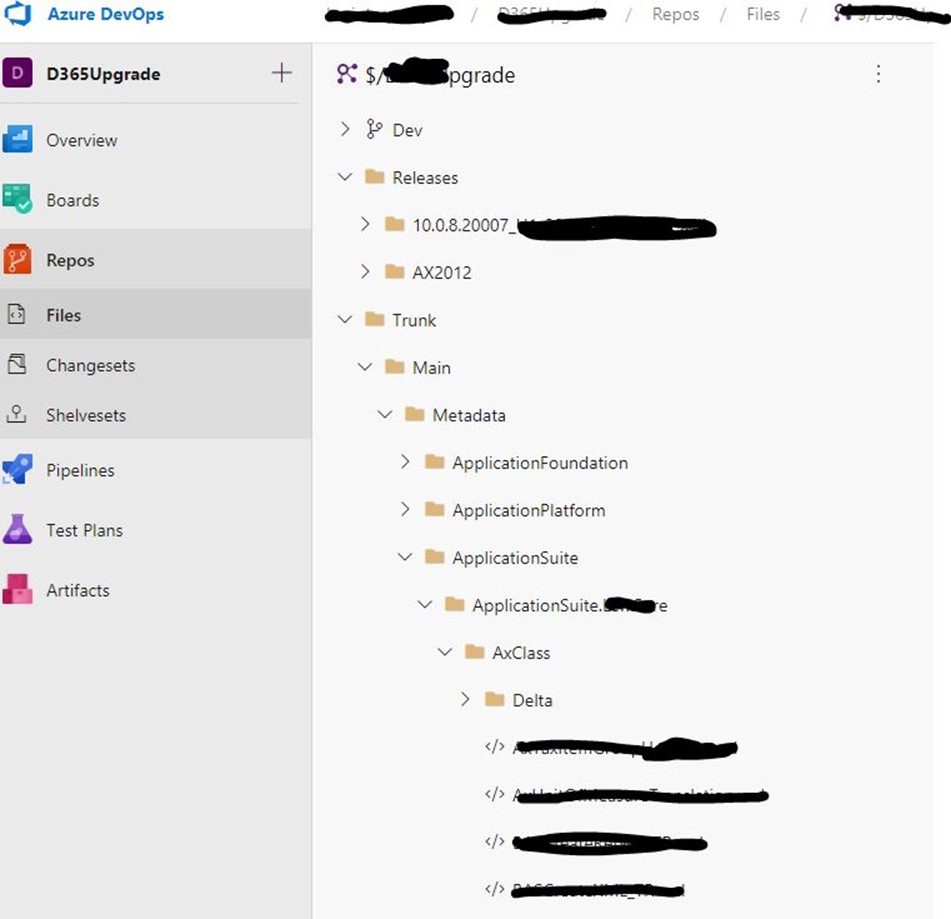Click the Metadata folder icon

(x=414, y=414)
